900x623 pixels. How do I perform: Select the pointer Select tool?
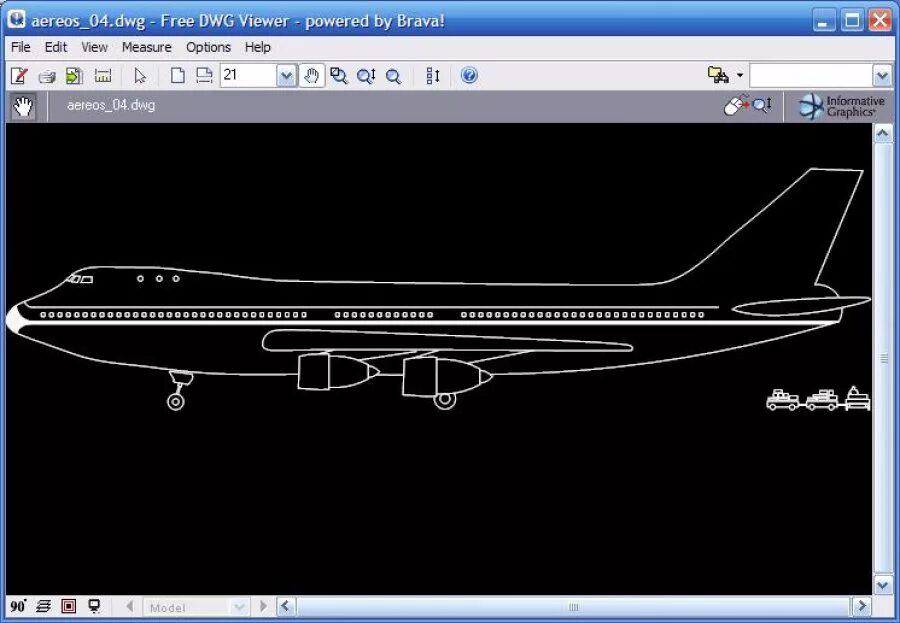140,75
